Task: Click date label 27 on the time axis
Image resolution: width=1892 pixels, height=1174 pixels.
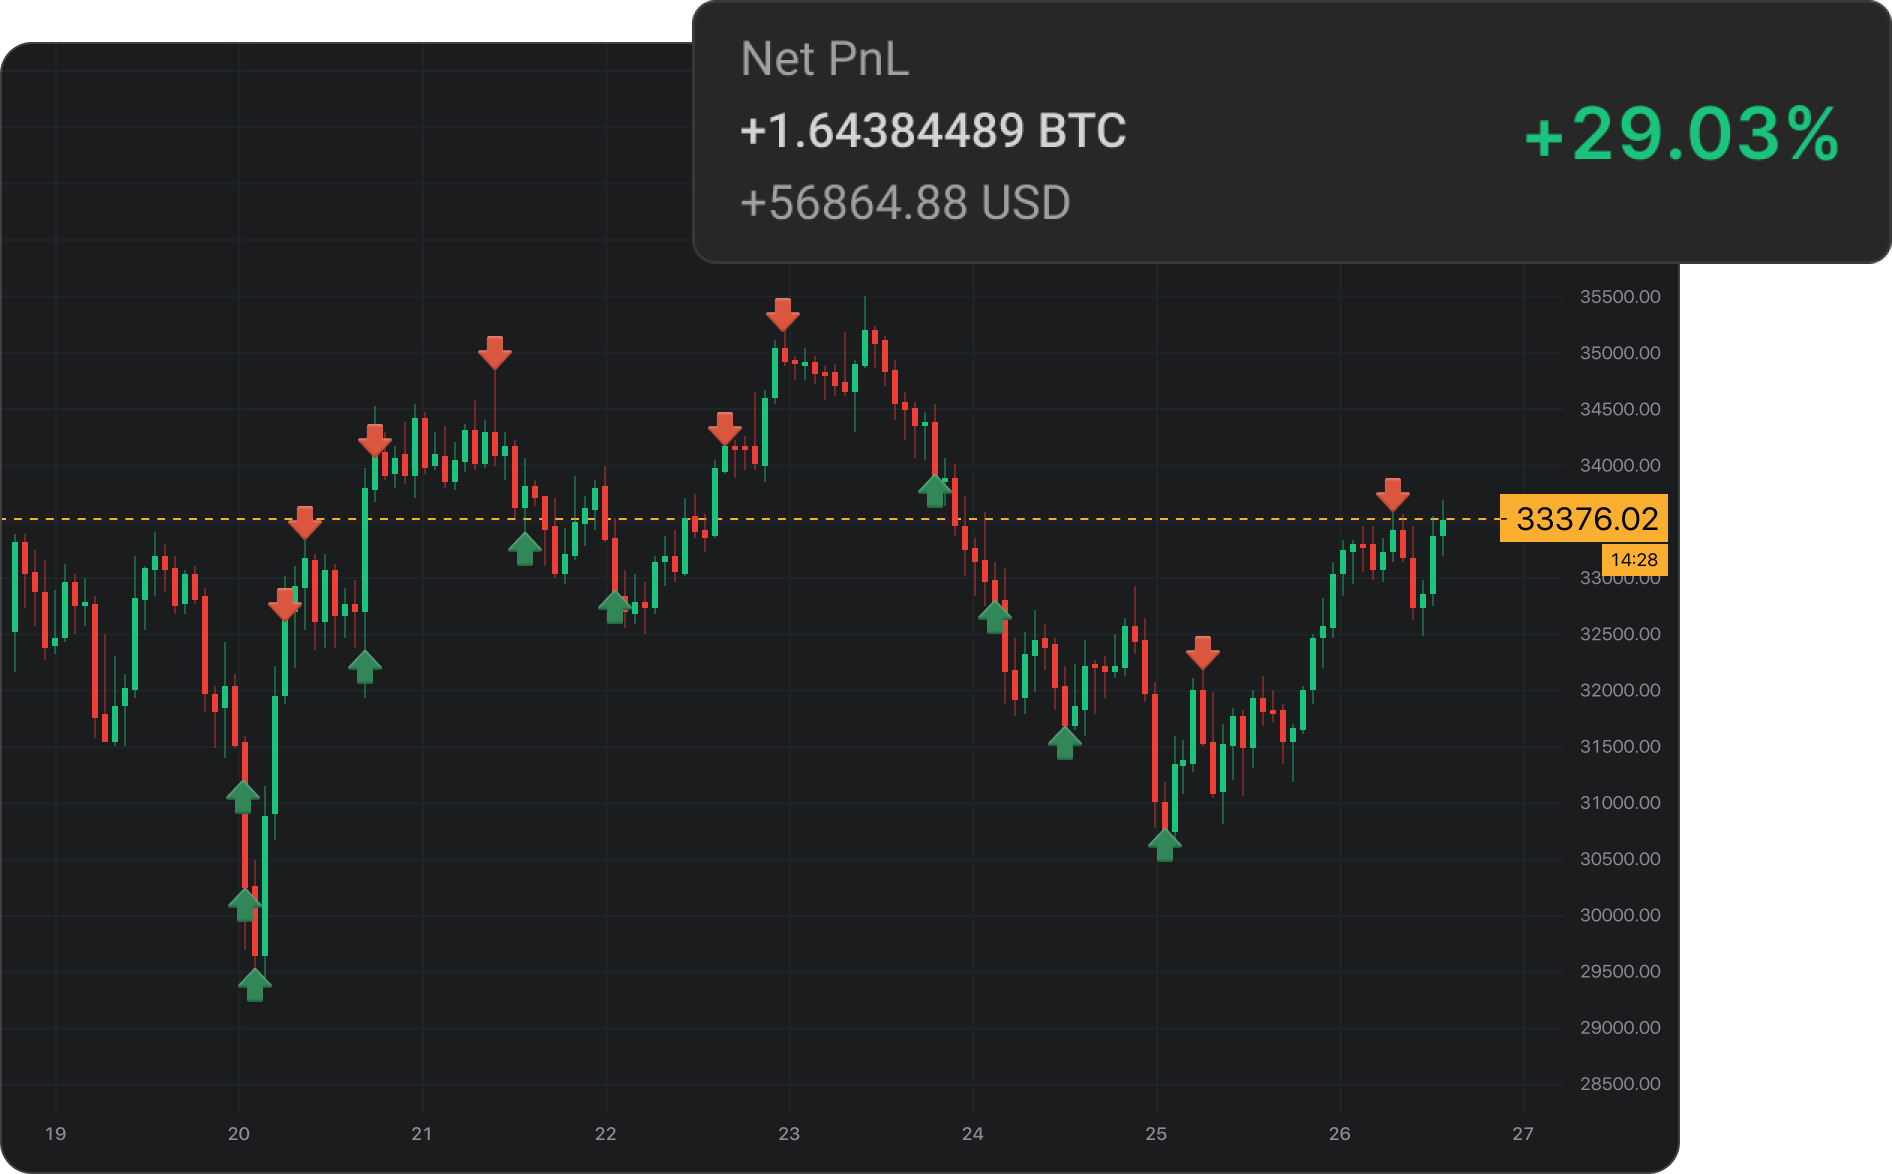Action: coord(1523,1134)
